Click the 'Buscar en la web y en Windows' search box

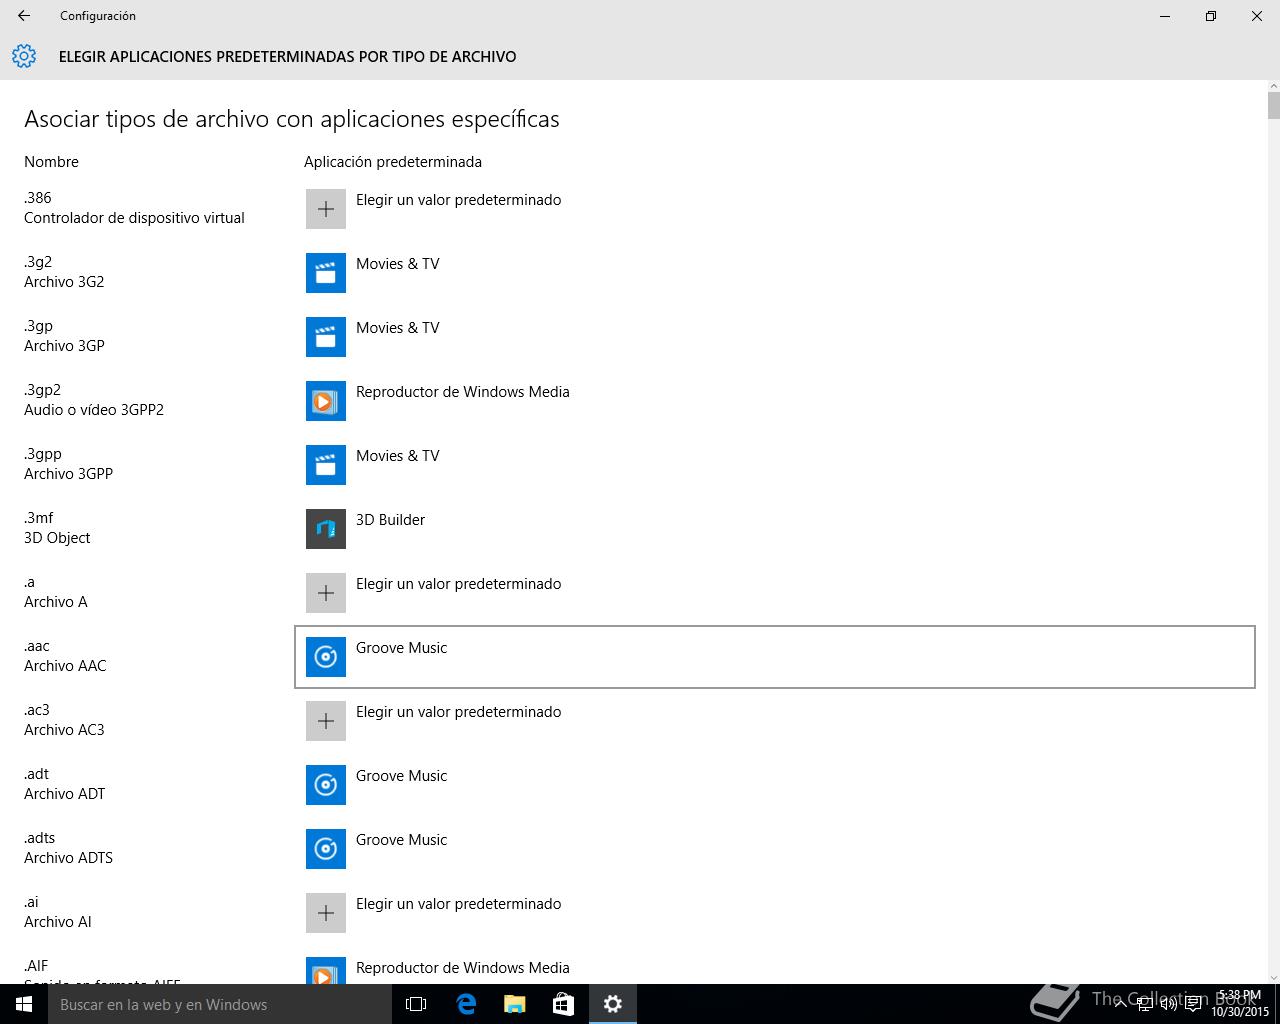tap(220, 1004)
